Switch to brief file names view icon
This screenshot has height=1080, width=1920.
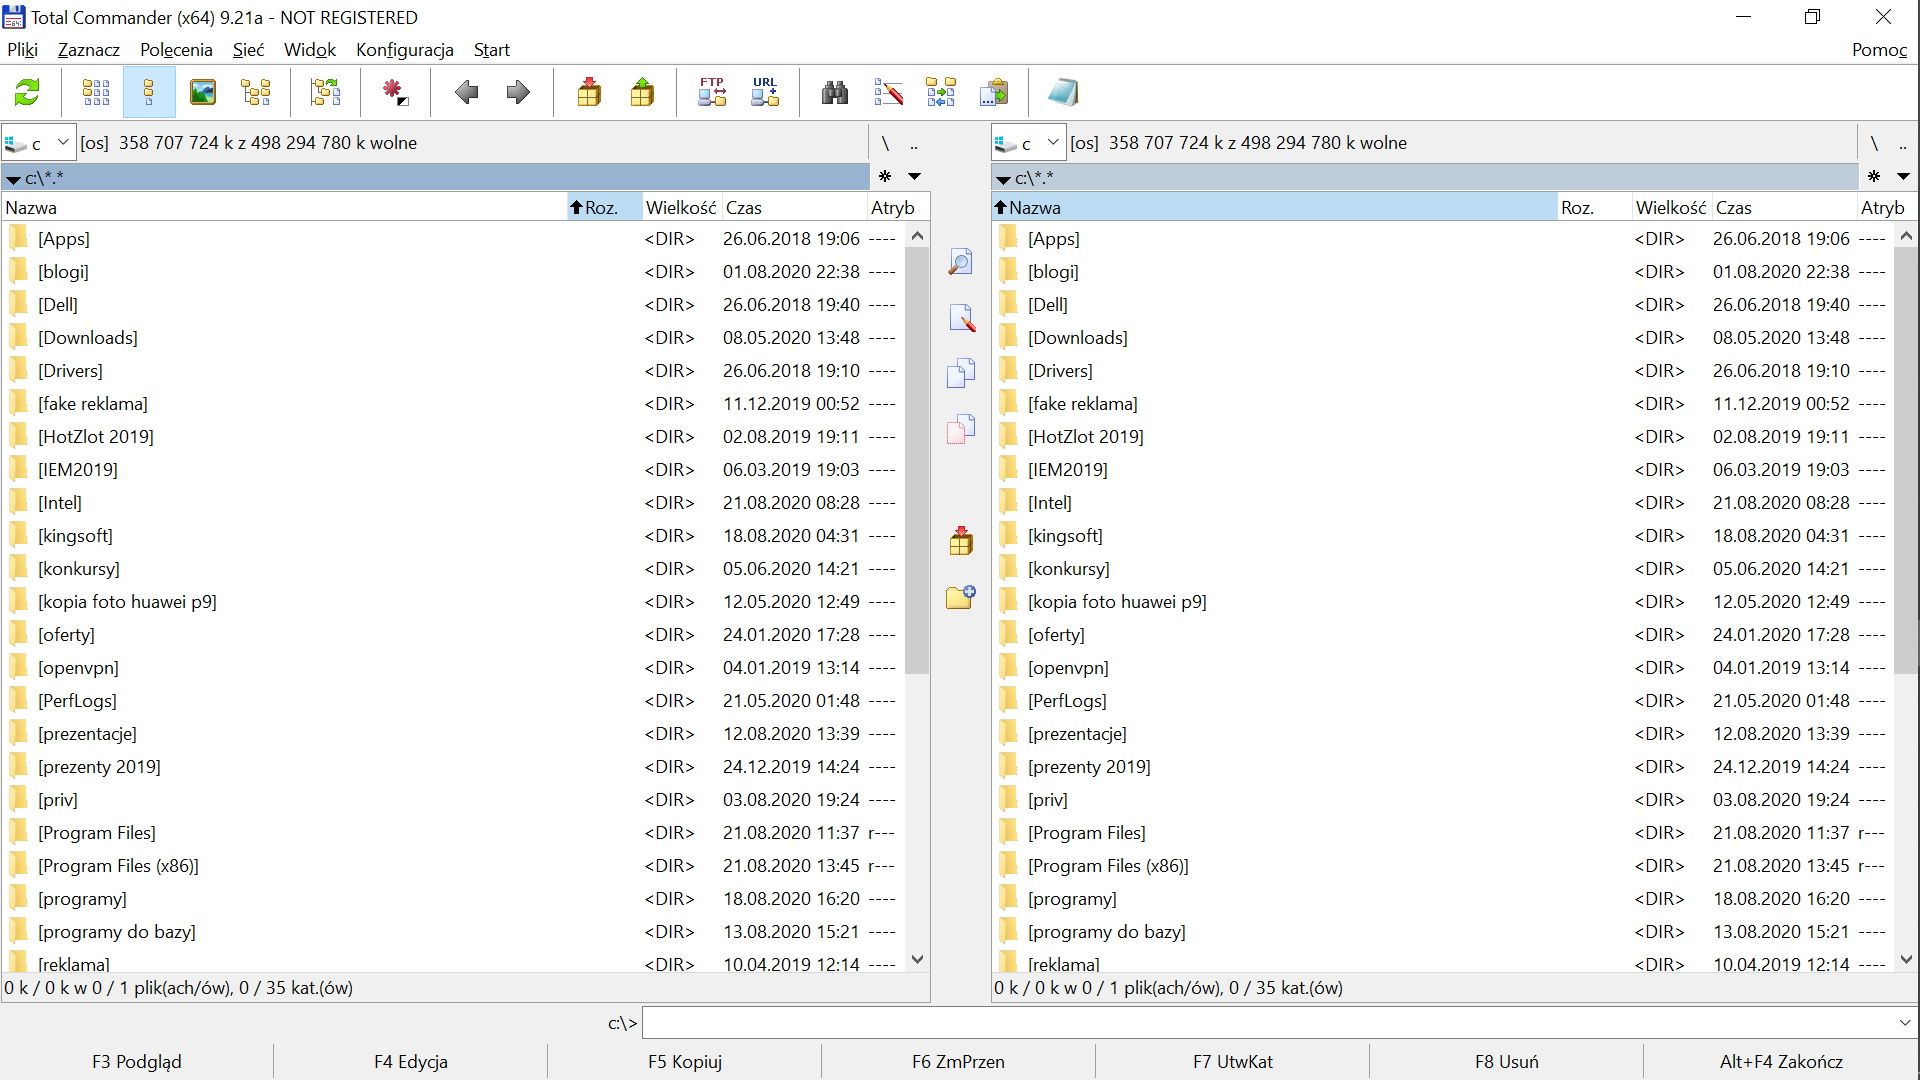[96, 93]
